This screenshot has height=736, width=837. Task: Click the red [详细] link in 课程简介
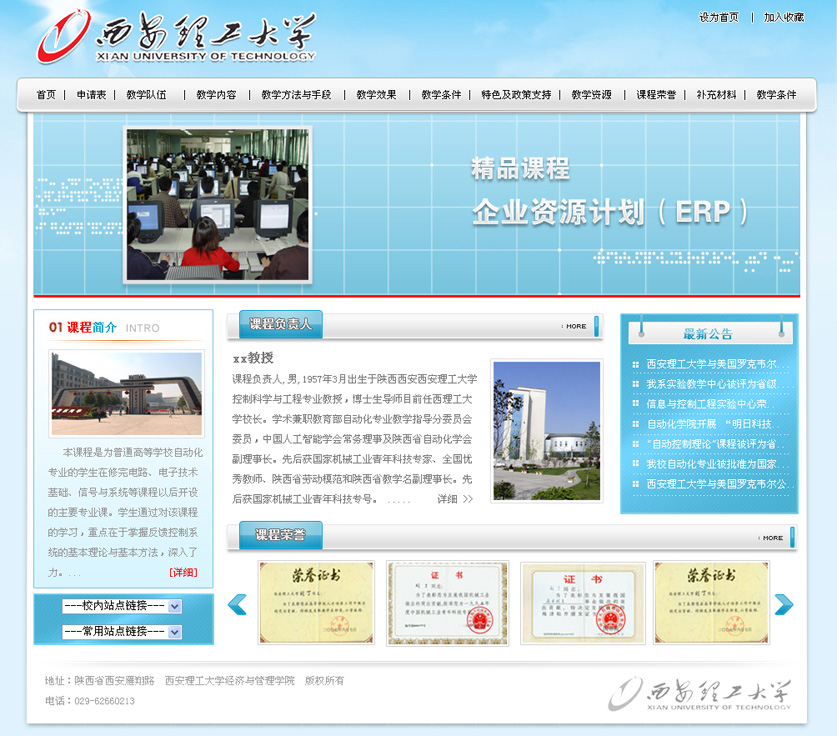point(183,573)
